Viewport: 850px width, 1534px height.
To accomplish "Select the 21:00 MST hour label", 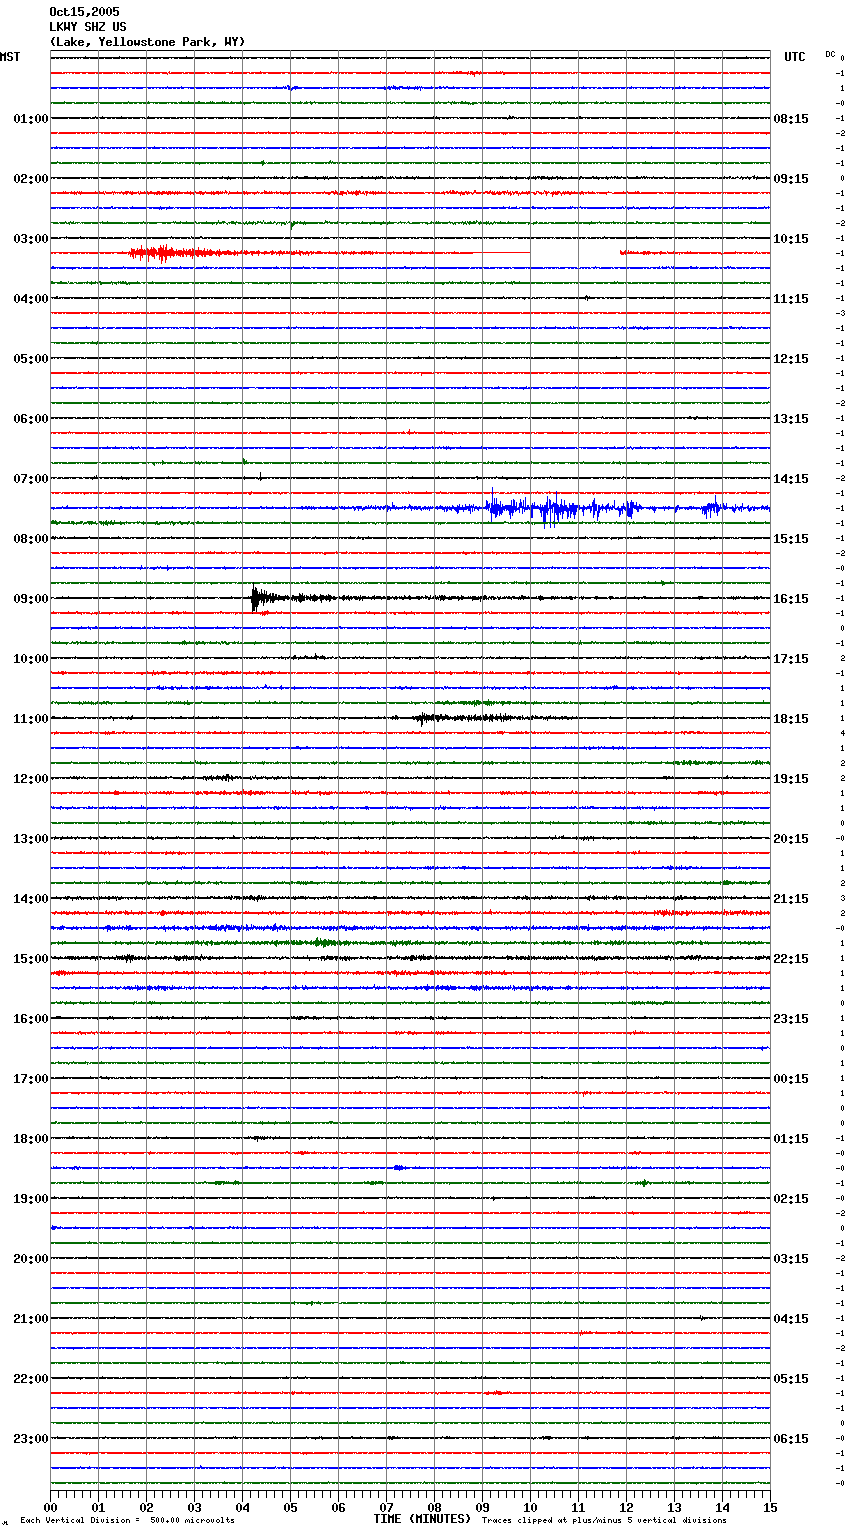I will [x=31, y=1319].
